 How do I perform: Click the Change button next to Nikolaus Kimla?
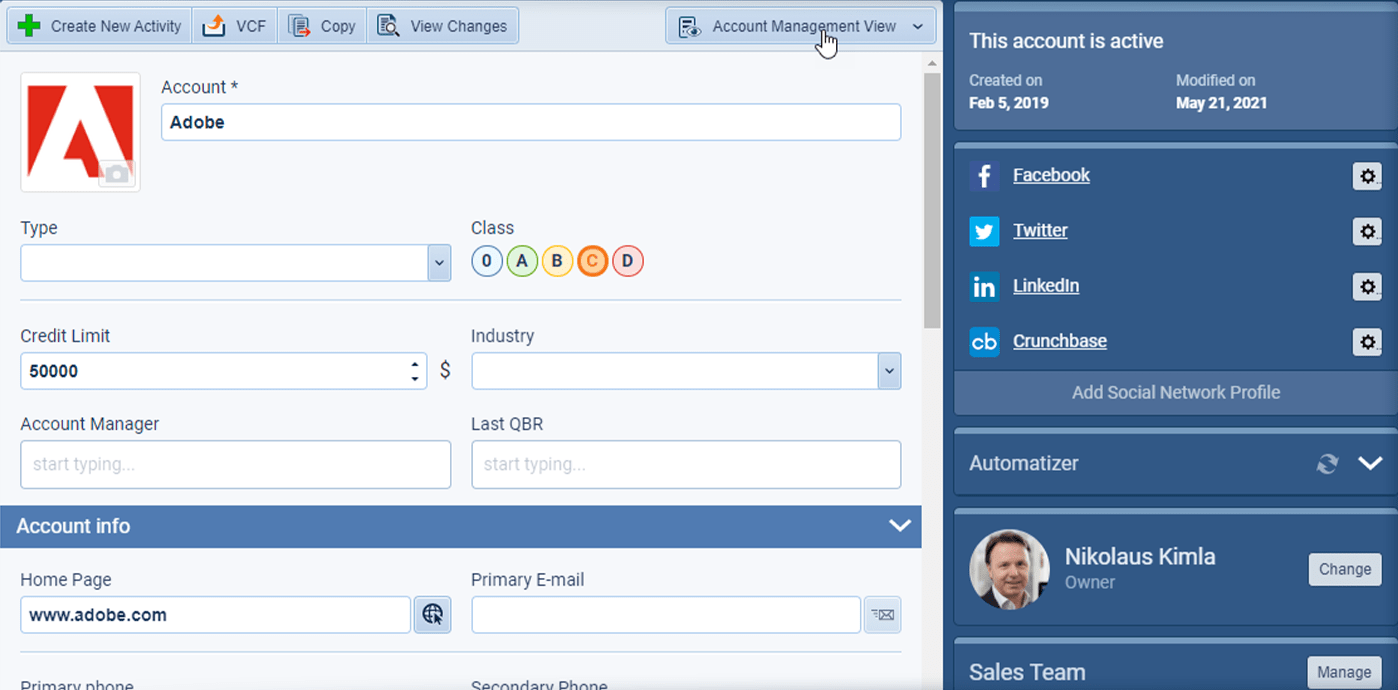click(x=1344, y=569)
